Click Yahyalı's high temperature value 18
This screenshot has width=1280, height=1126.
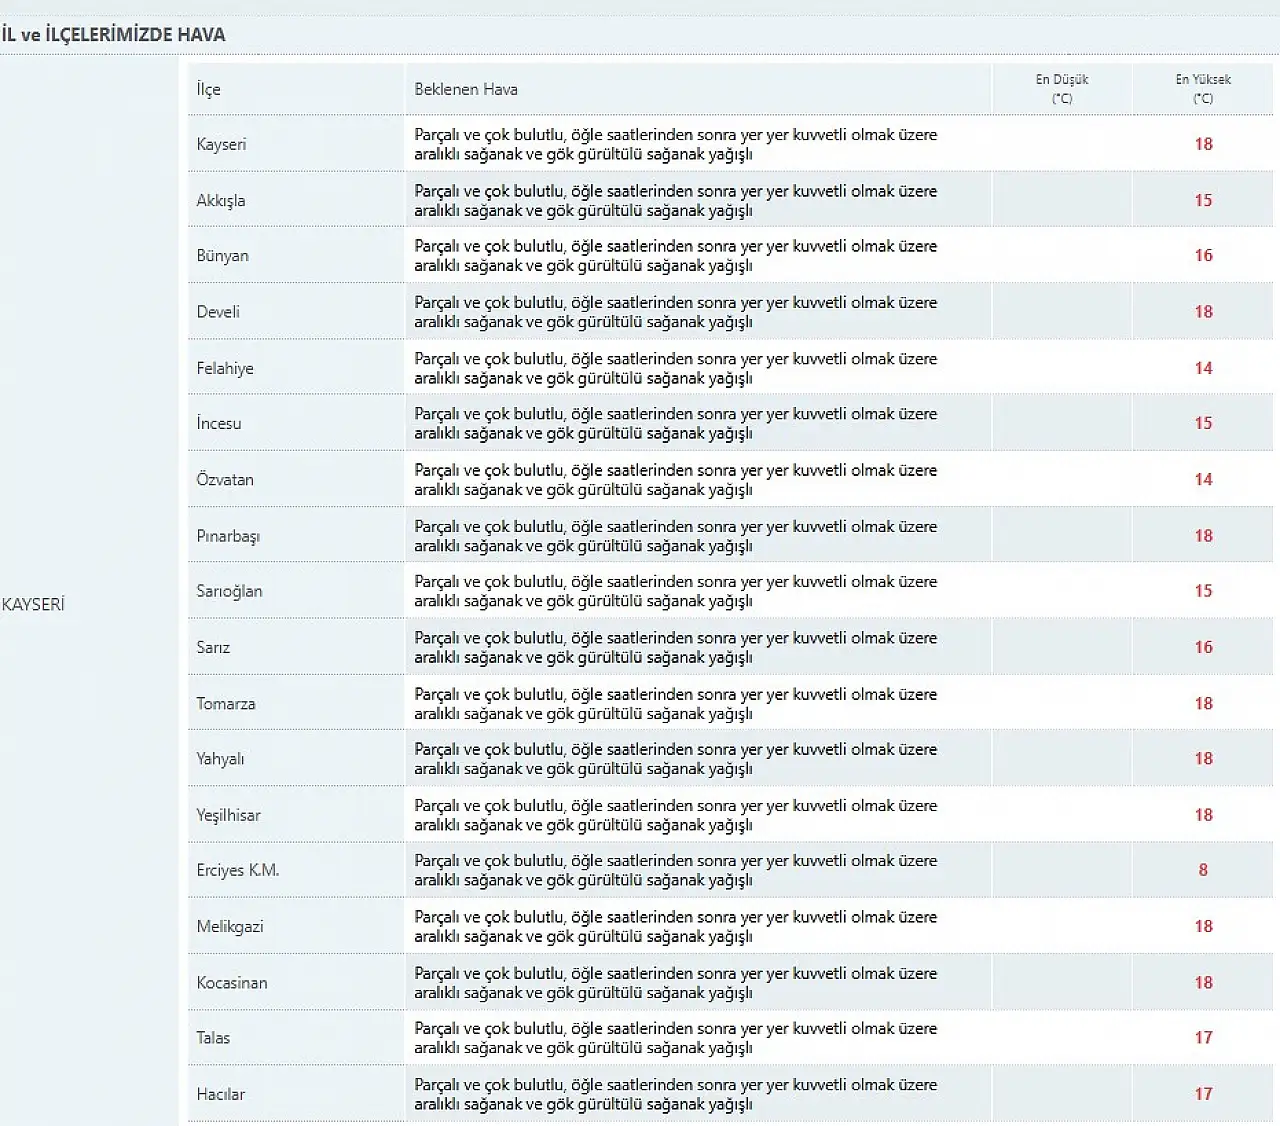(1203, 758)
